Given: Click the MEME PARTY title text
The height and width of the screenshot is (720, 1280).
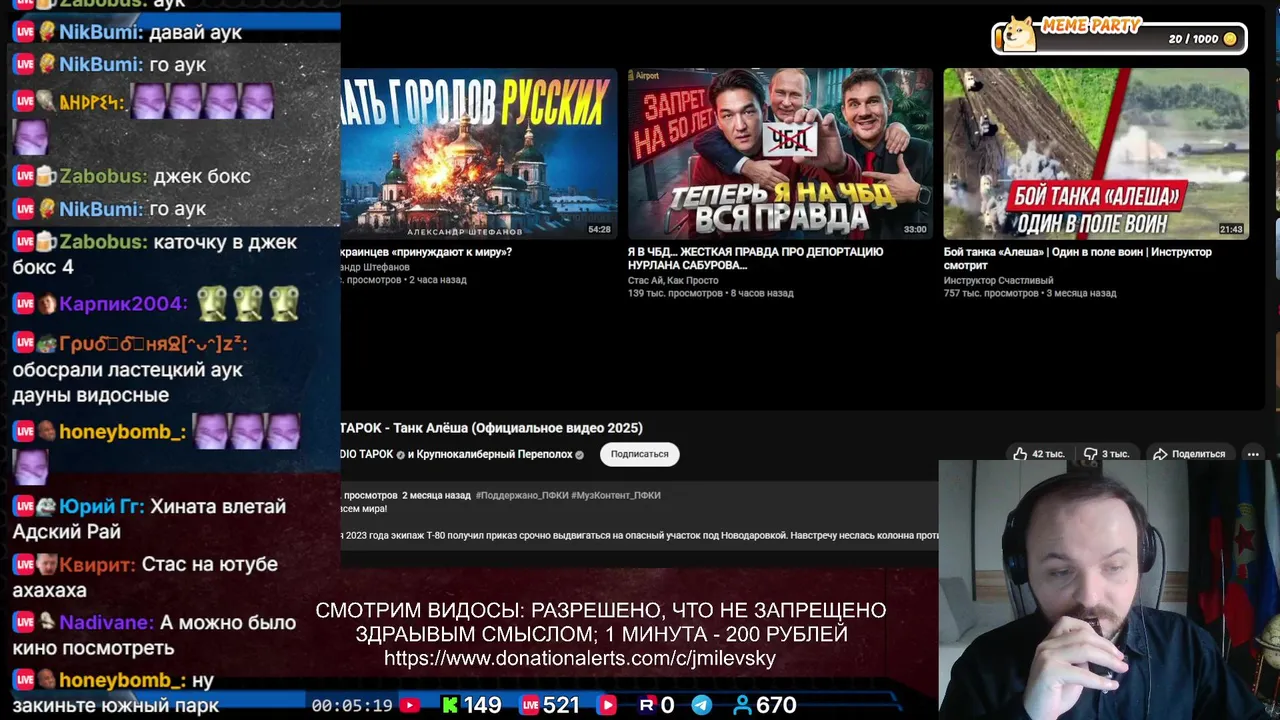Looking at the screenshot, I should 1091,27.
